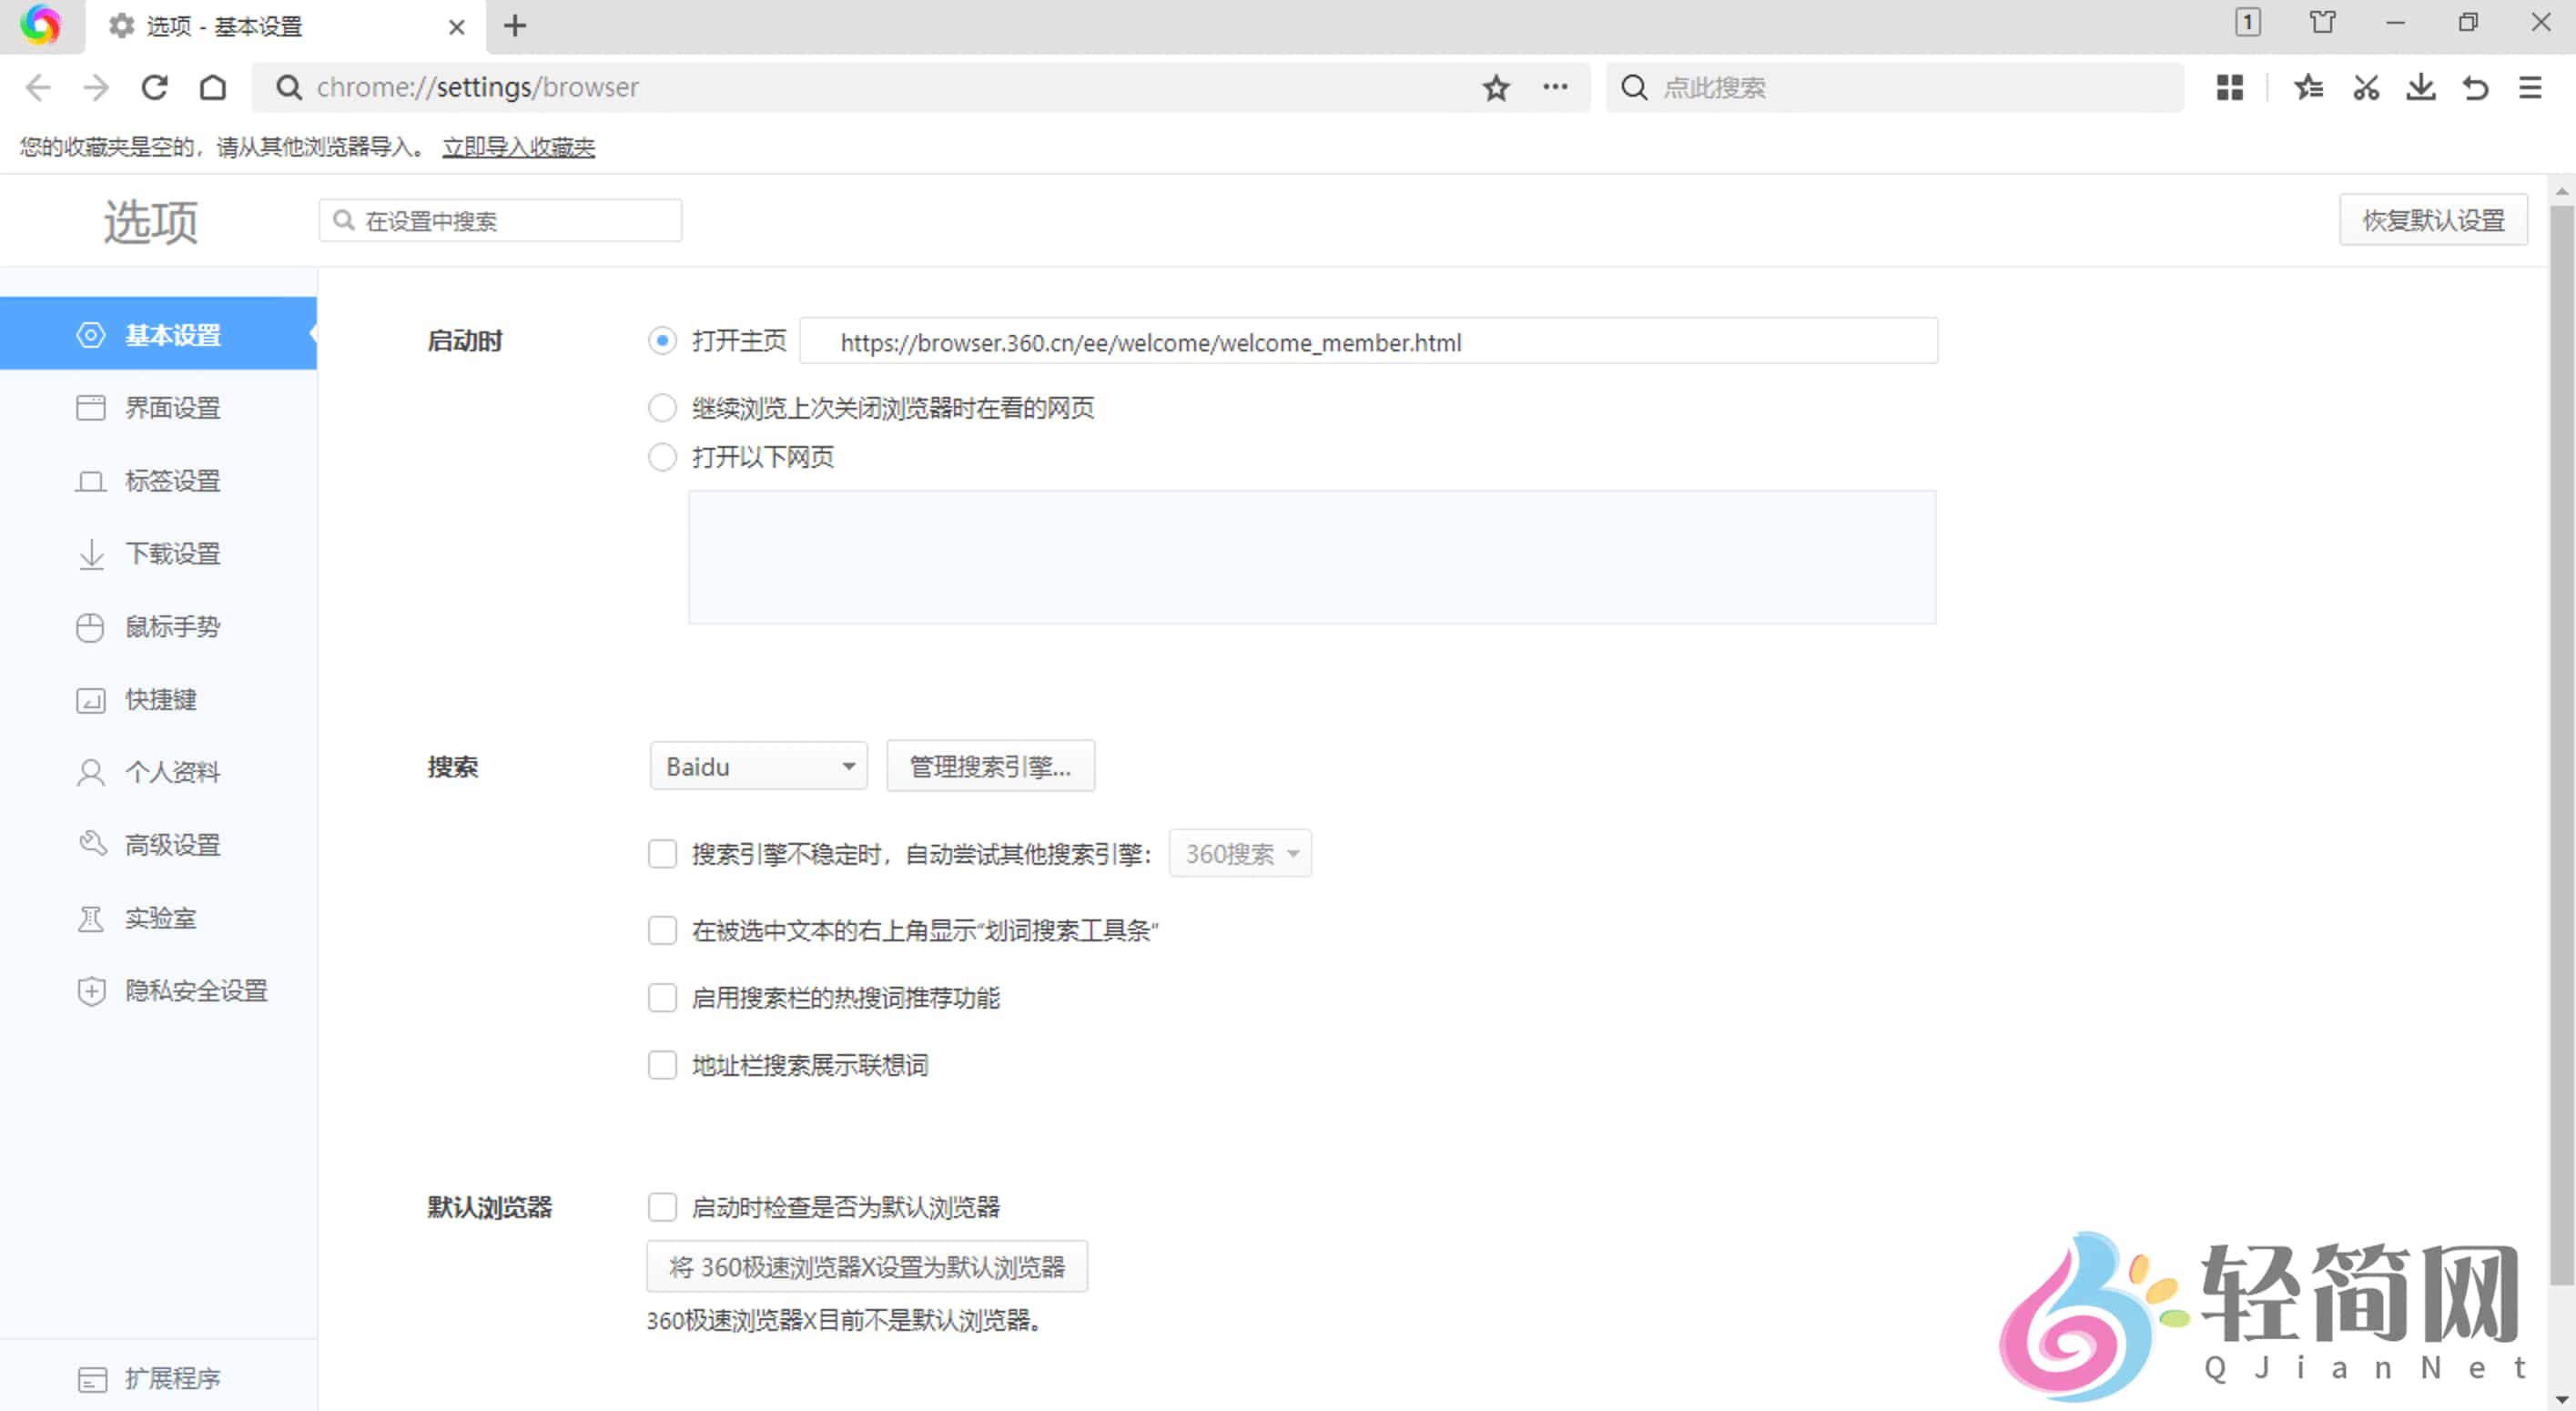
Task: Select the 标签设置 menu entry
Action: pos(173,481)
